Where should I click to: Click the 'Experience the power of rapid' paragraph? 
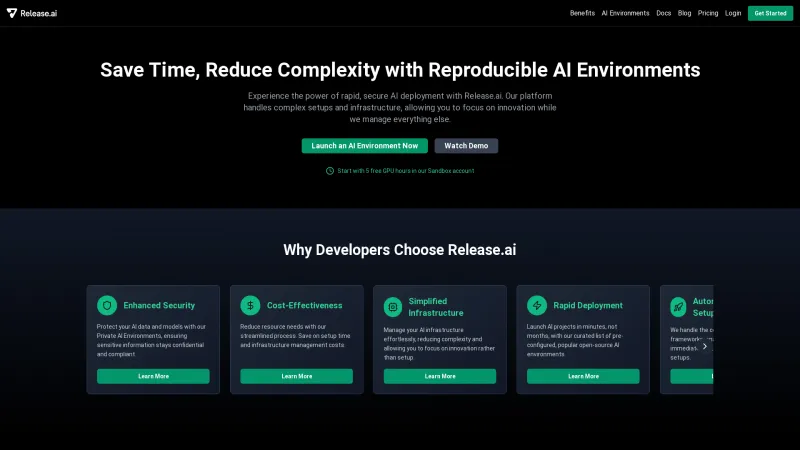(x=400, y=108)
